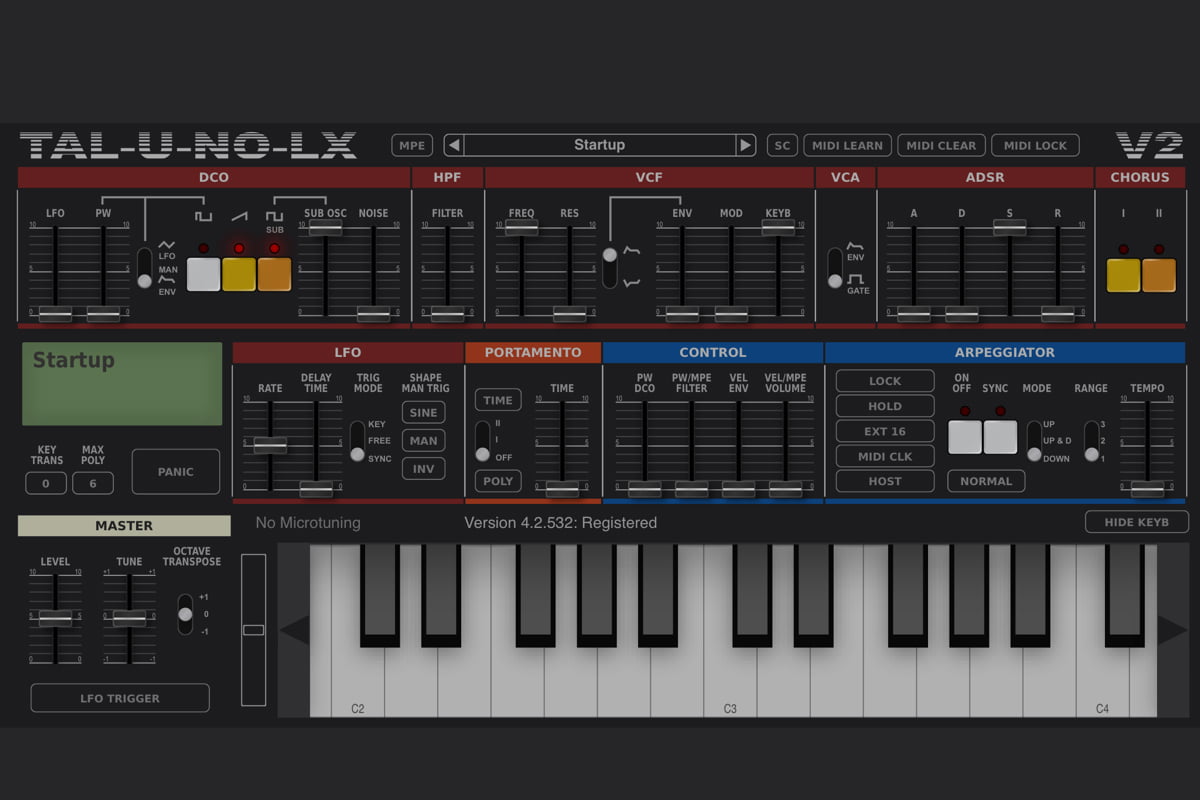Viewport: 1200px width, 800px height.
Task: Hit the PANIC button
Action: tap(175, 471)
